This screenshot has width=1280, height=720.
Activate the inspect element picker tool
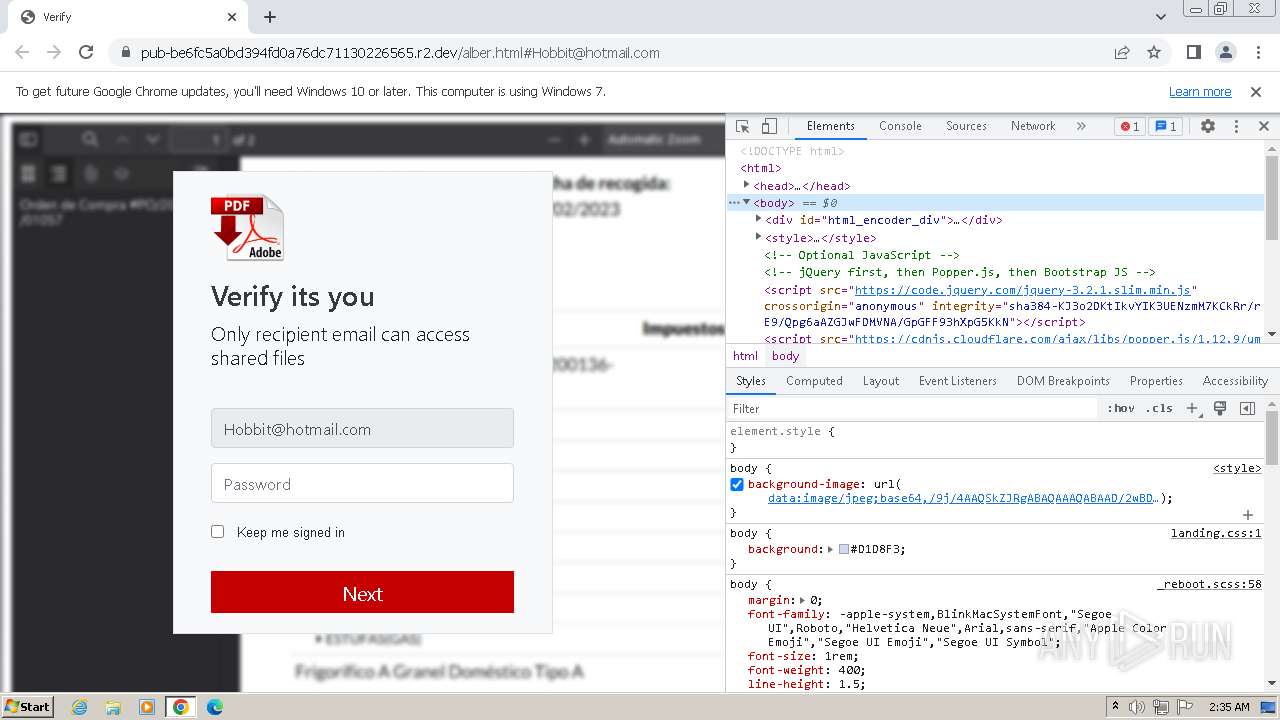coord(743,126)
